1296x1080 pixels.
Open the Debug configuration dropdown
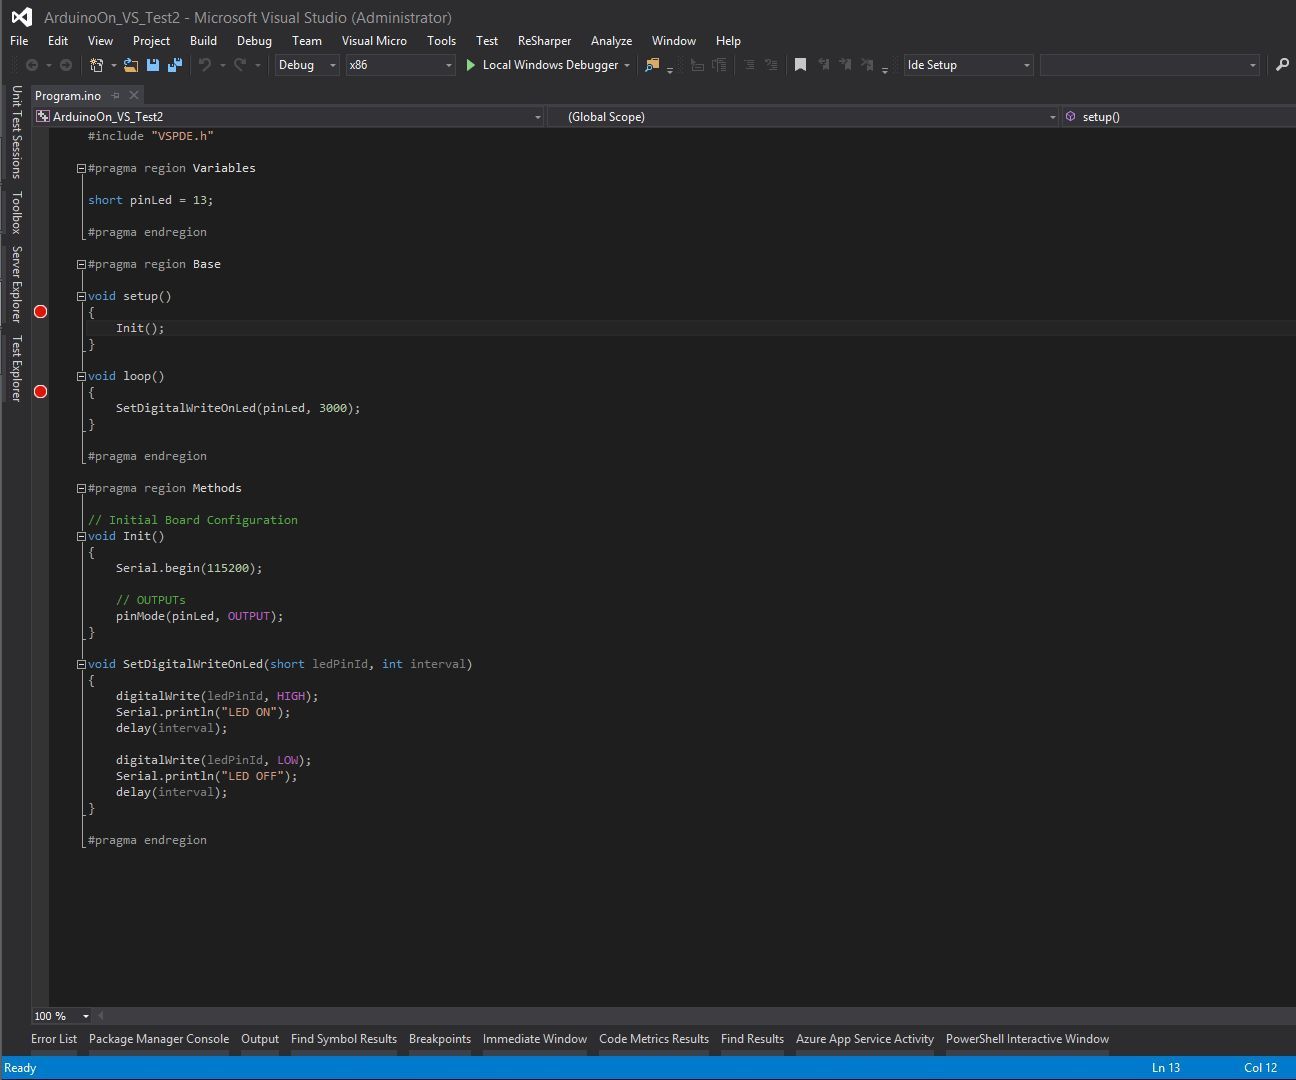(x=307, y=65)
